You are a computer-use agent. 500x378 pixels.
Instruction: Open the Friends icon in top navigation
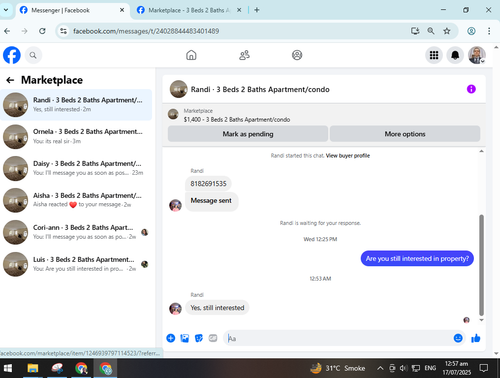(x=244, y=55)
